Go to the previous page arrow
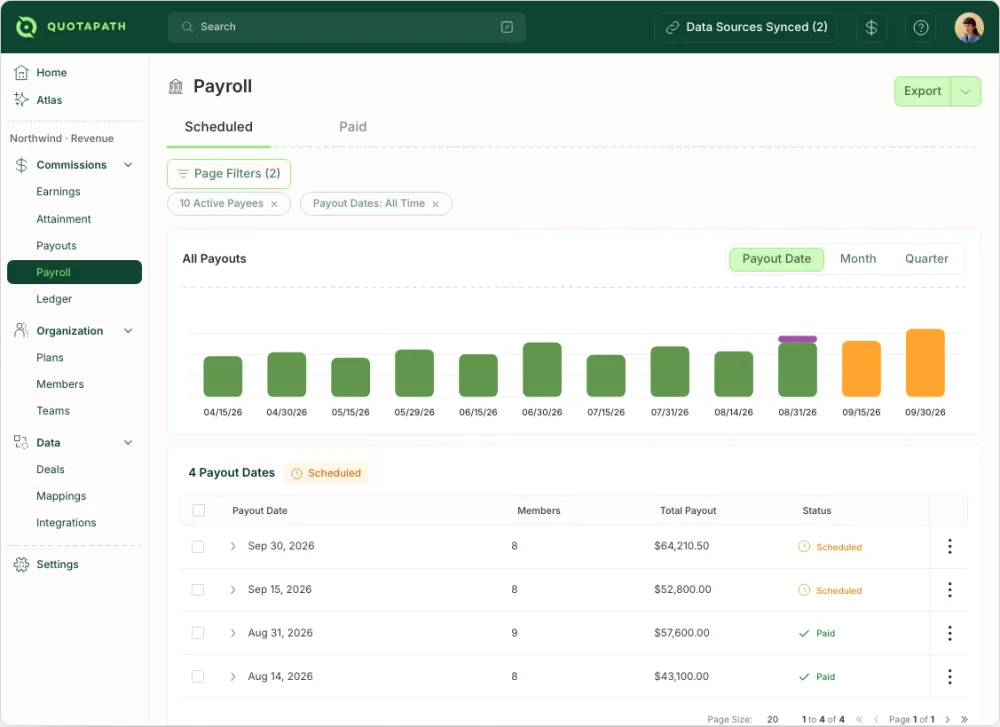 [x=876, y=719]
